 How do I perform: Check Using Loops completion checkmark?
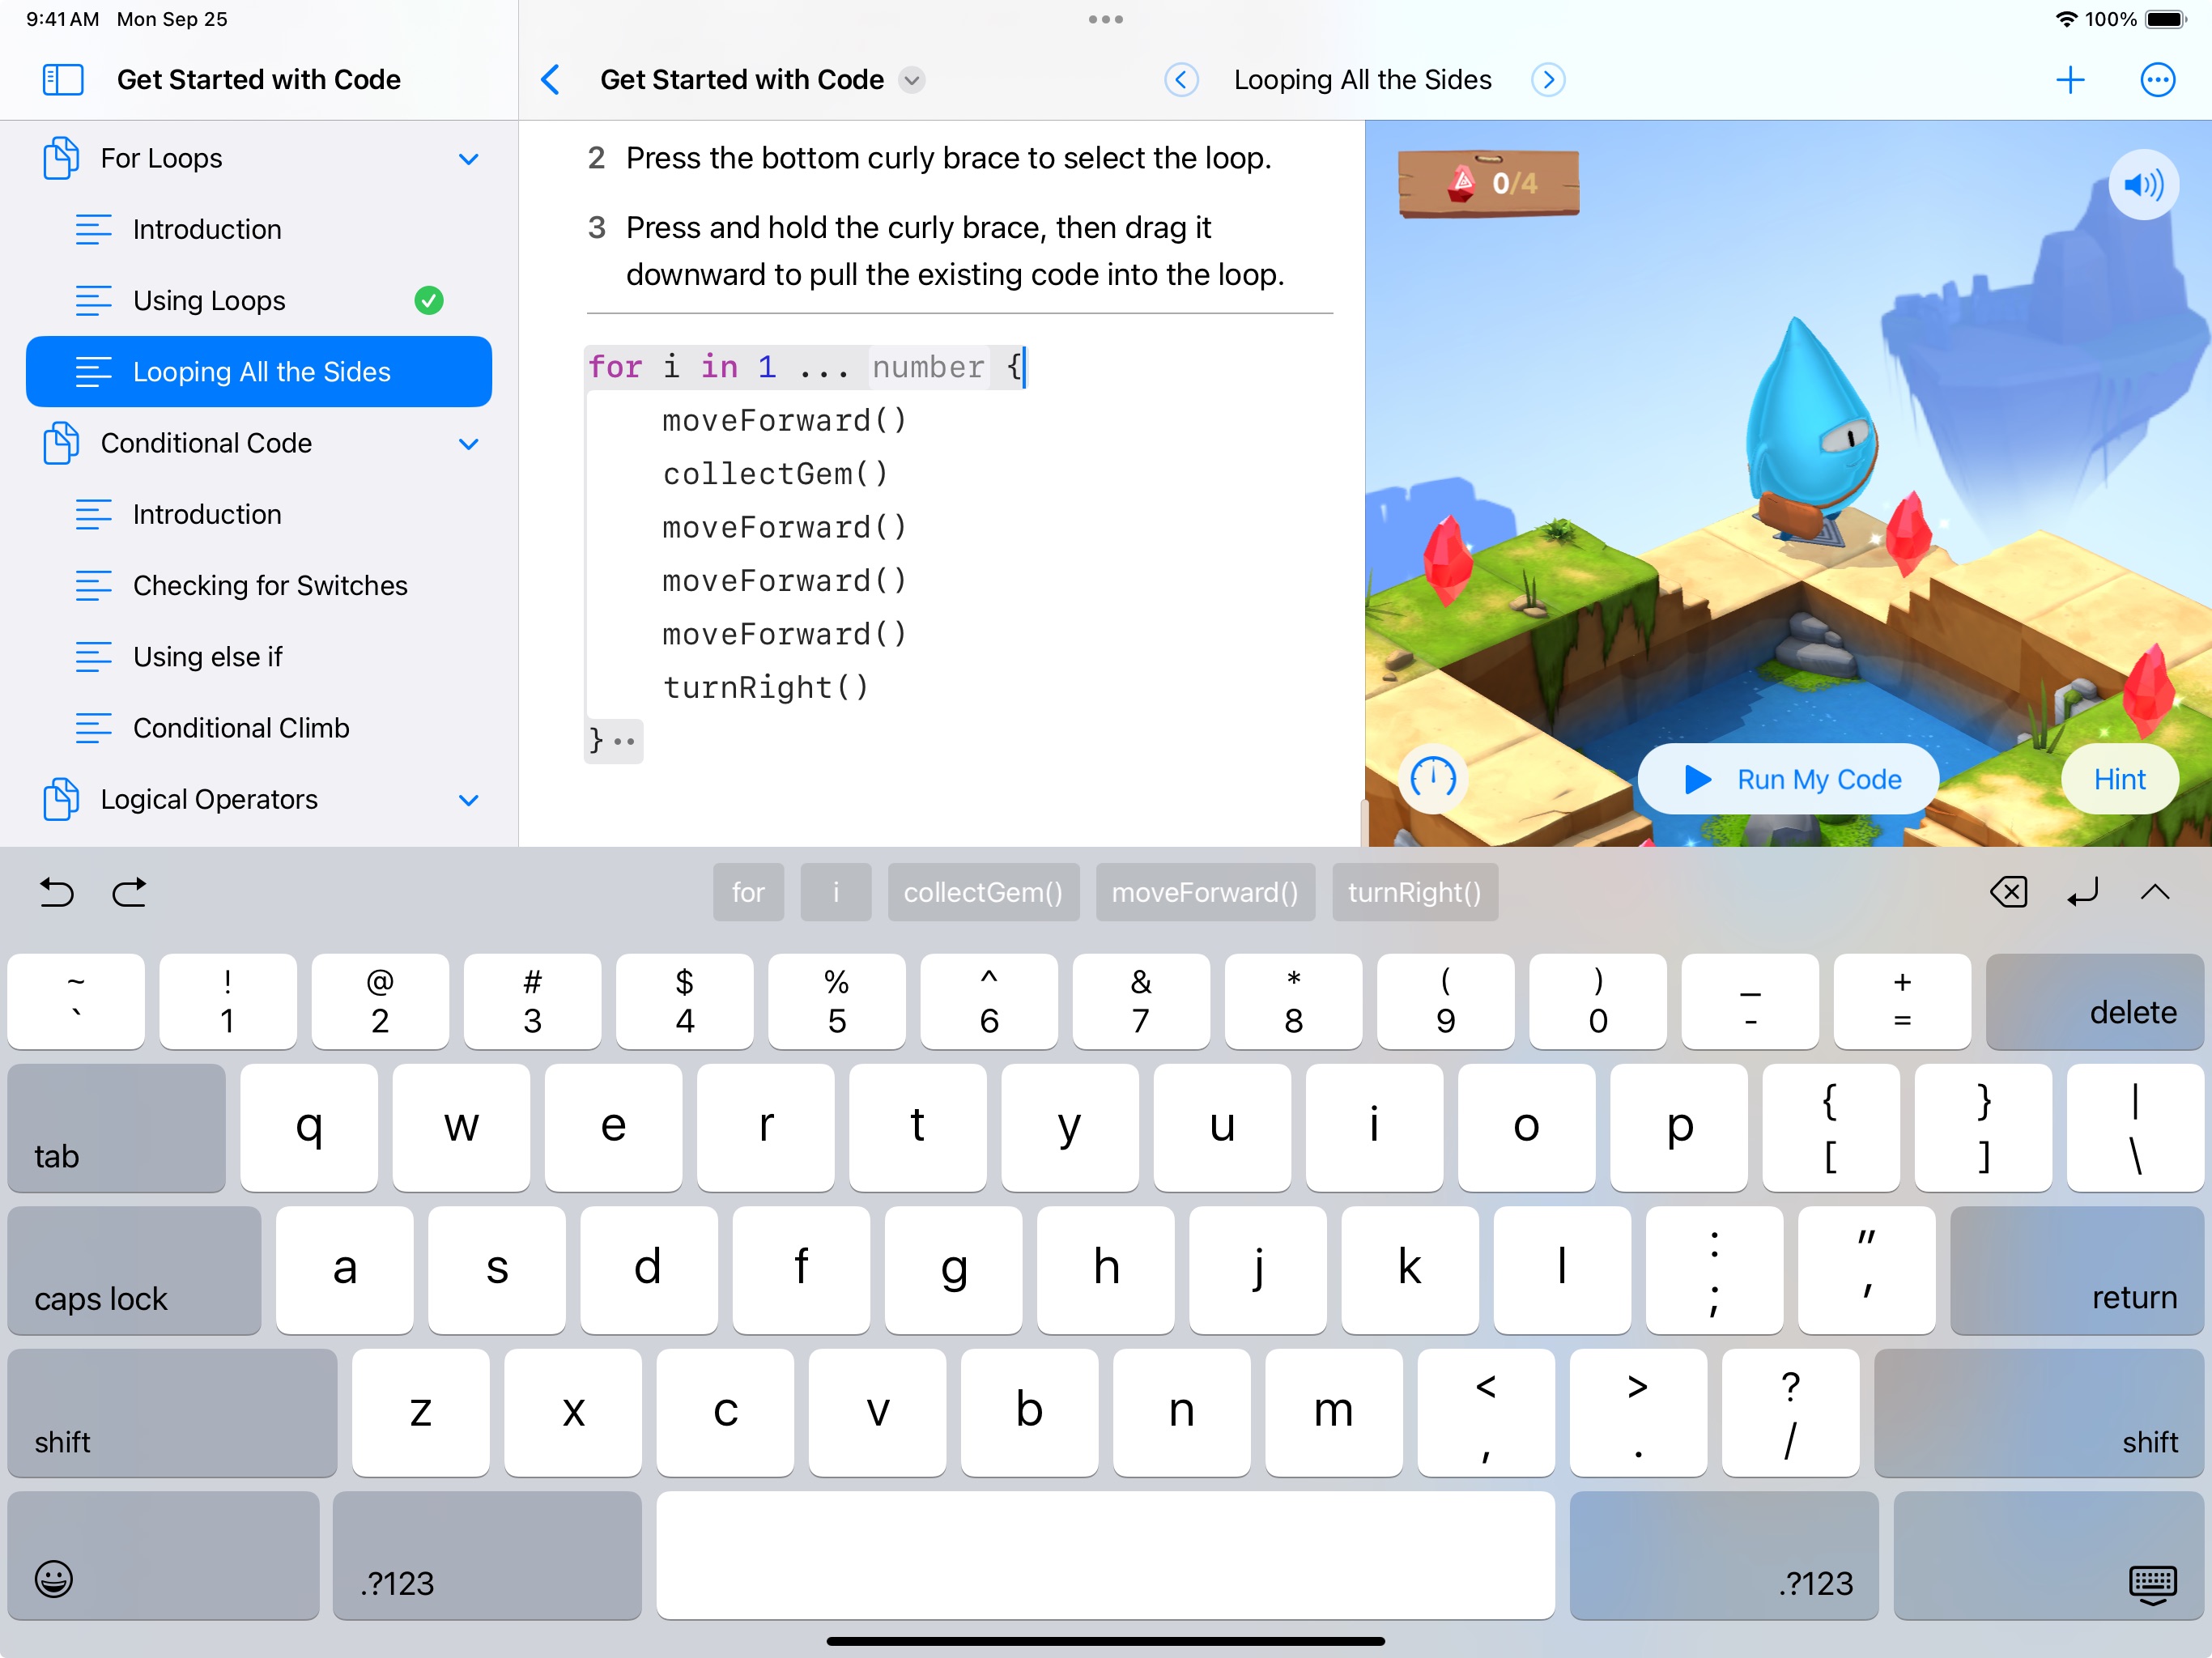(428, 300)
